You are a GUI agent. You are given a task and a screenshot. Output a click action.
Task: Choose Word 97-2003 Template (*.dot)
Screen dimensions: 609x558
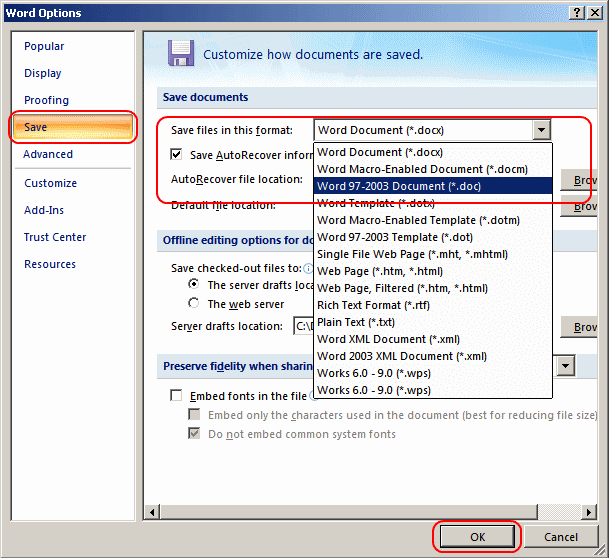pos(433,237)
